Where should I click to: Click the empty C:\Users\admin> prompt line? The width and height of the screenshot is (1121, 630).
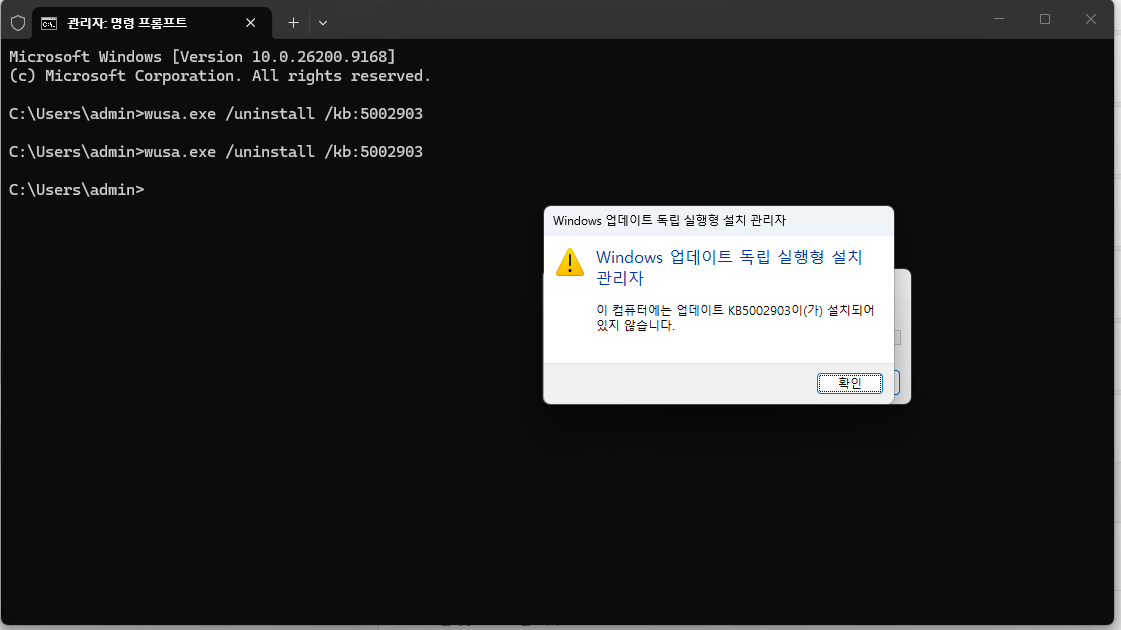coord(76,190)
